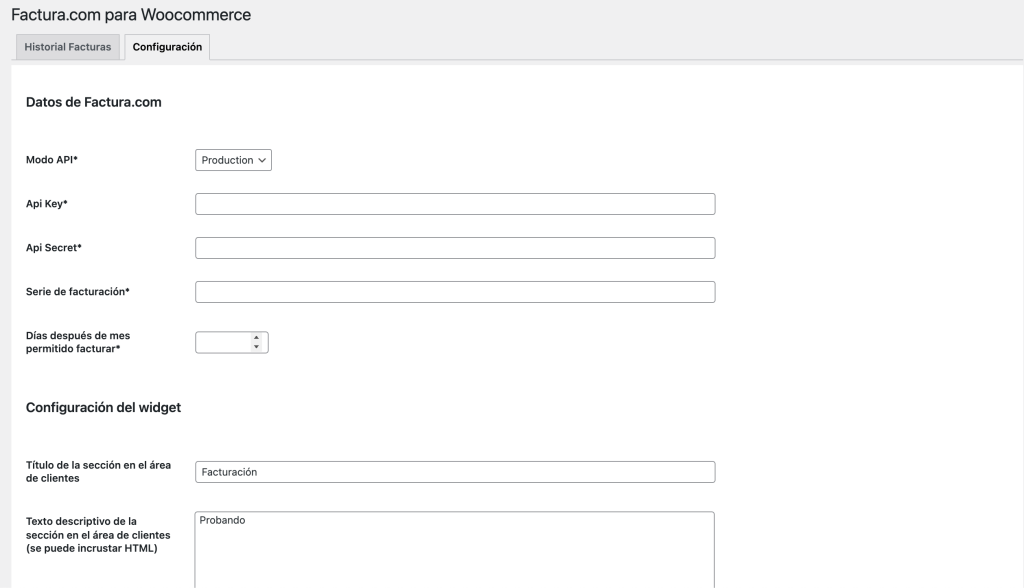The height and width of the screenshot is (588, 1024).
Task: Click the Configuración del widget heading
Action: click(x=103, y=408)
